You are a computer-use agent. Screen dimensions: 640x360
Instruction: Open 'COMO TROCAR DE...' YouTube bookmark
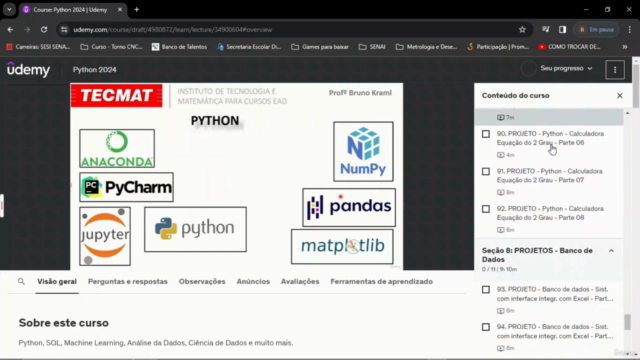(x=569, y=47)
